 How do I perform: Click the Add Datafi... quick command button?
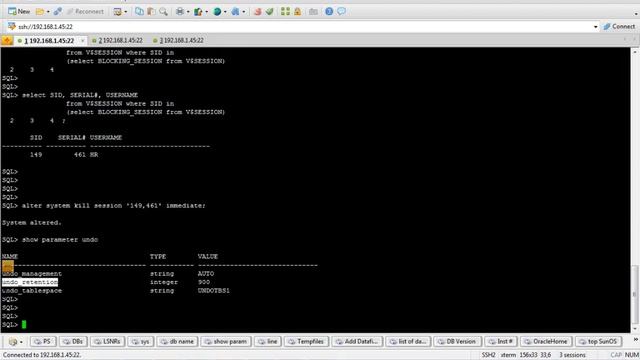click(357, 341)
